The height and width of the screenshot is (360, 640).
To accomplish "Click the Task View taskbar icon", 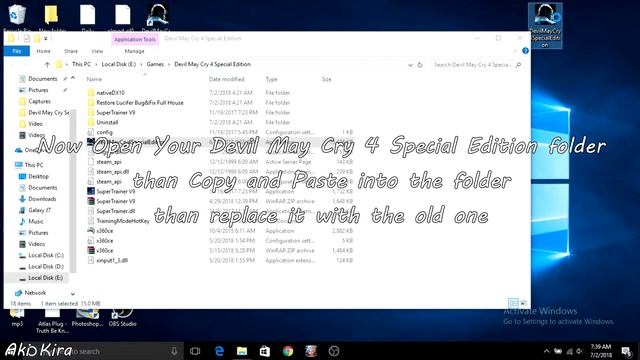I will [195, 351].
